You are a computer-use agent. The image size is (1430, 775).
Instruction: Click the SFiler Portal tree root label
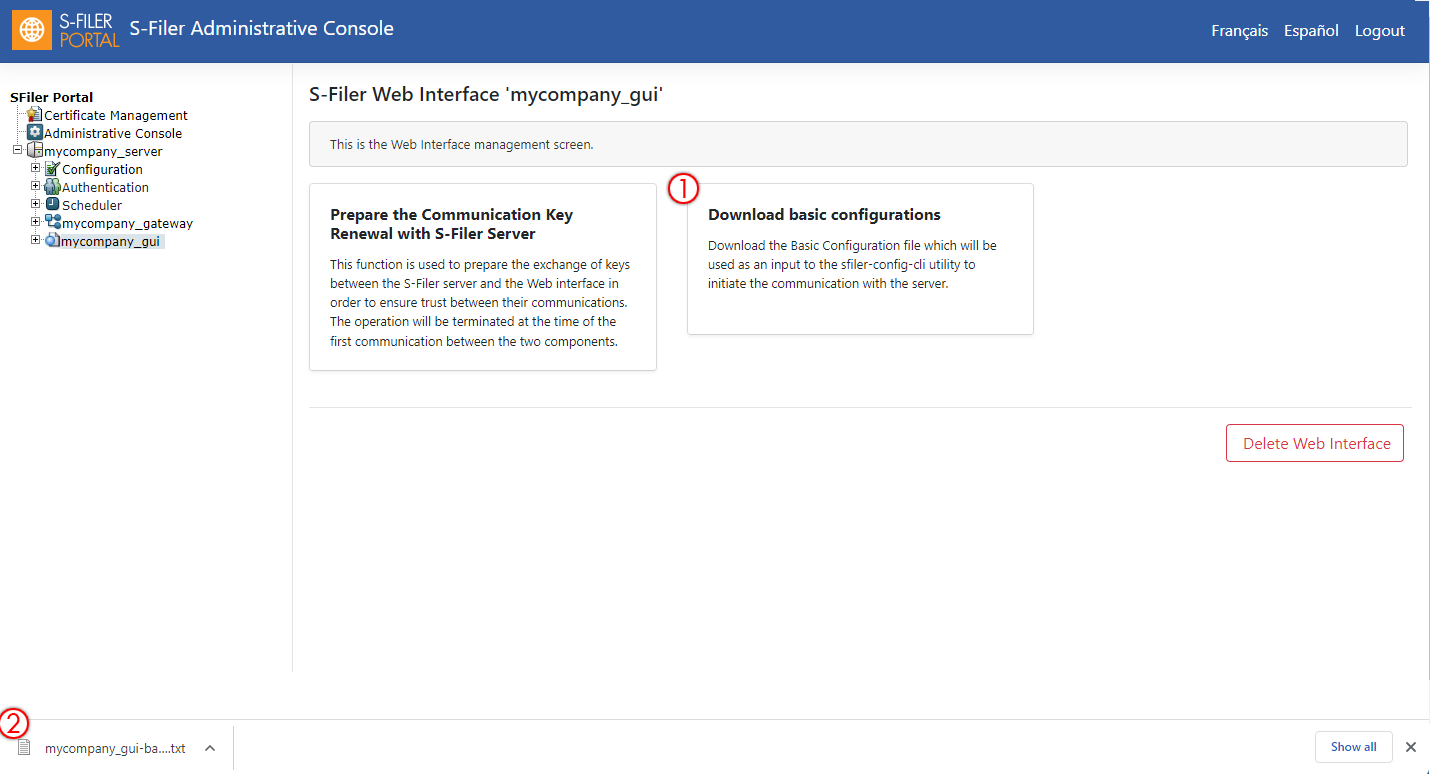51,97
